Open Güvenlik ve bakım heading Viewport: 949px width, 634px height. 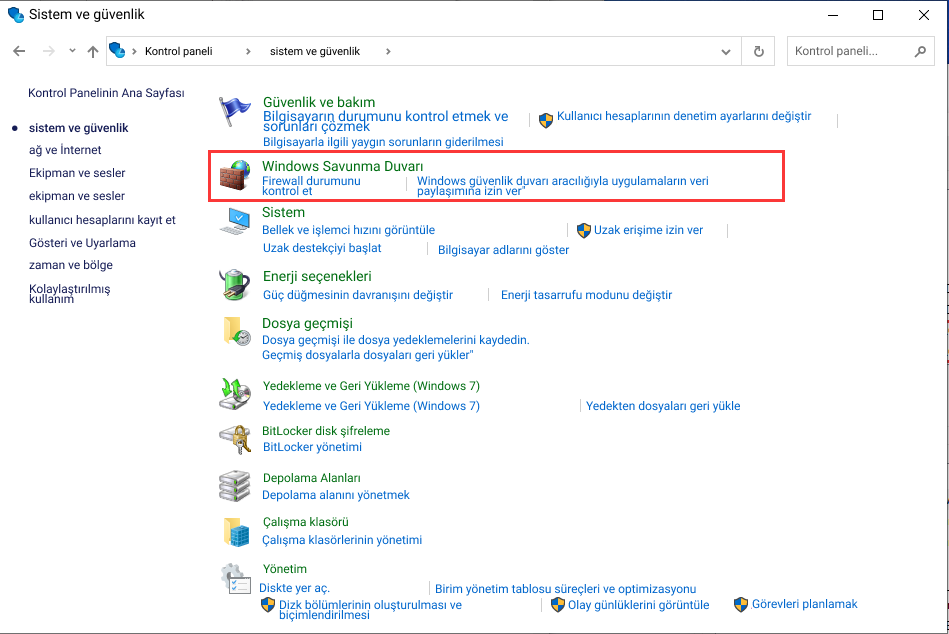coord(319,102)
